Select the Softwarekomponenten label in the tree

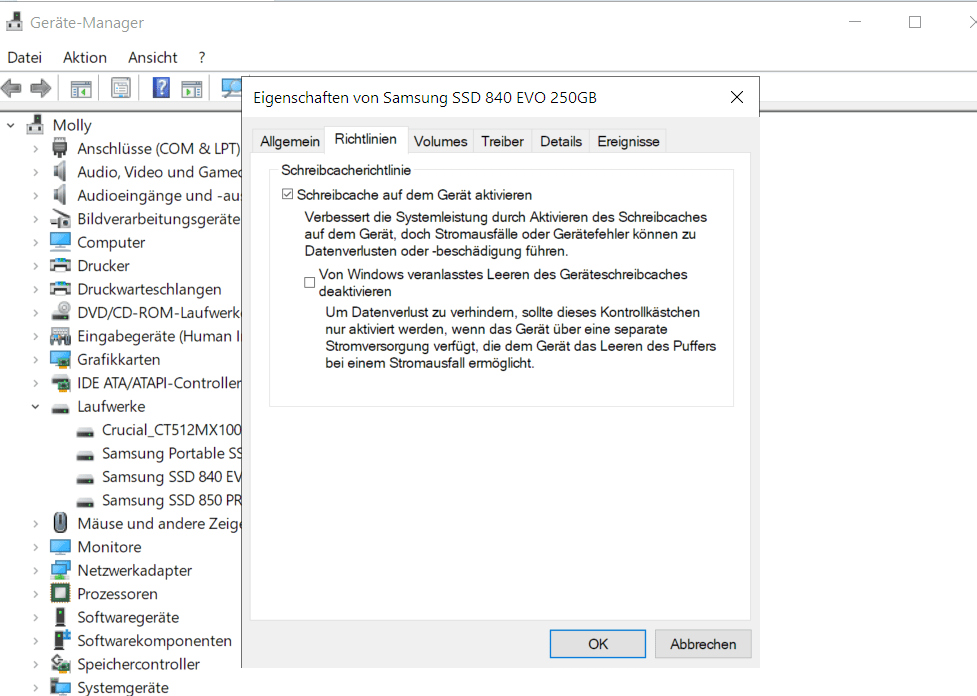click(x=155, y=641)
